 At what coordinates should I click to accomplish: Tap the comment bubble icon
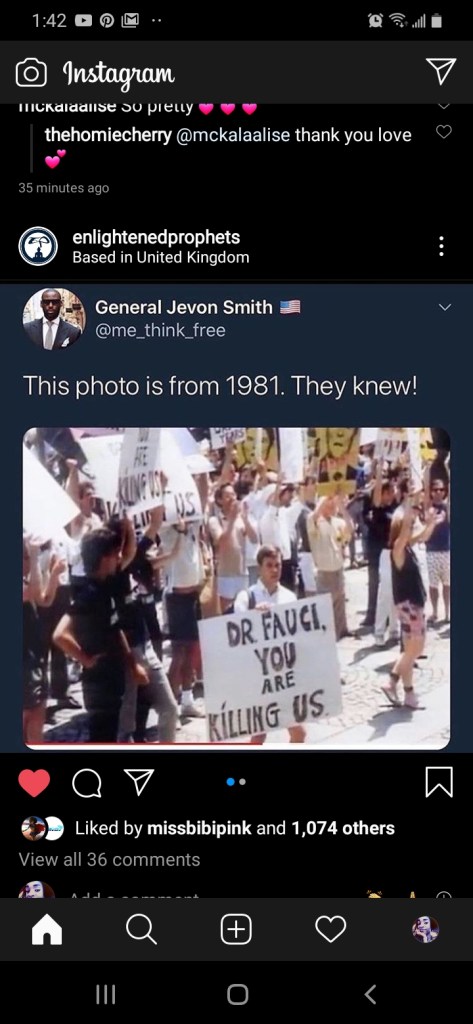click(86, 783)
